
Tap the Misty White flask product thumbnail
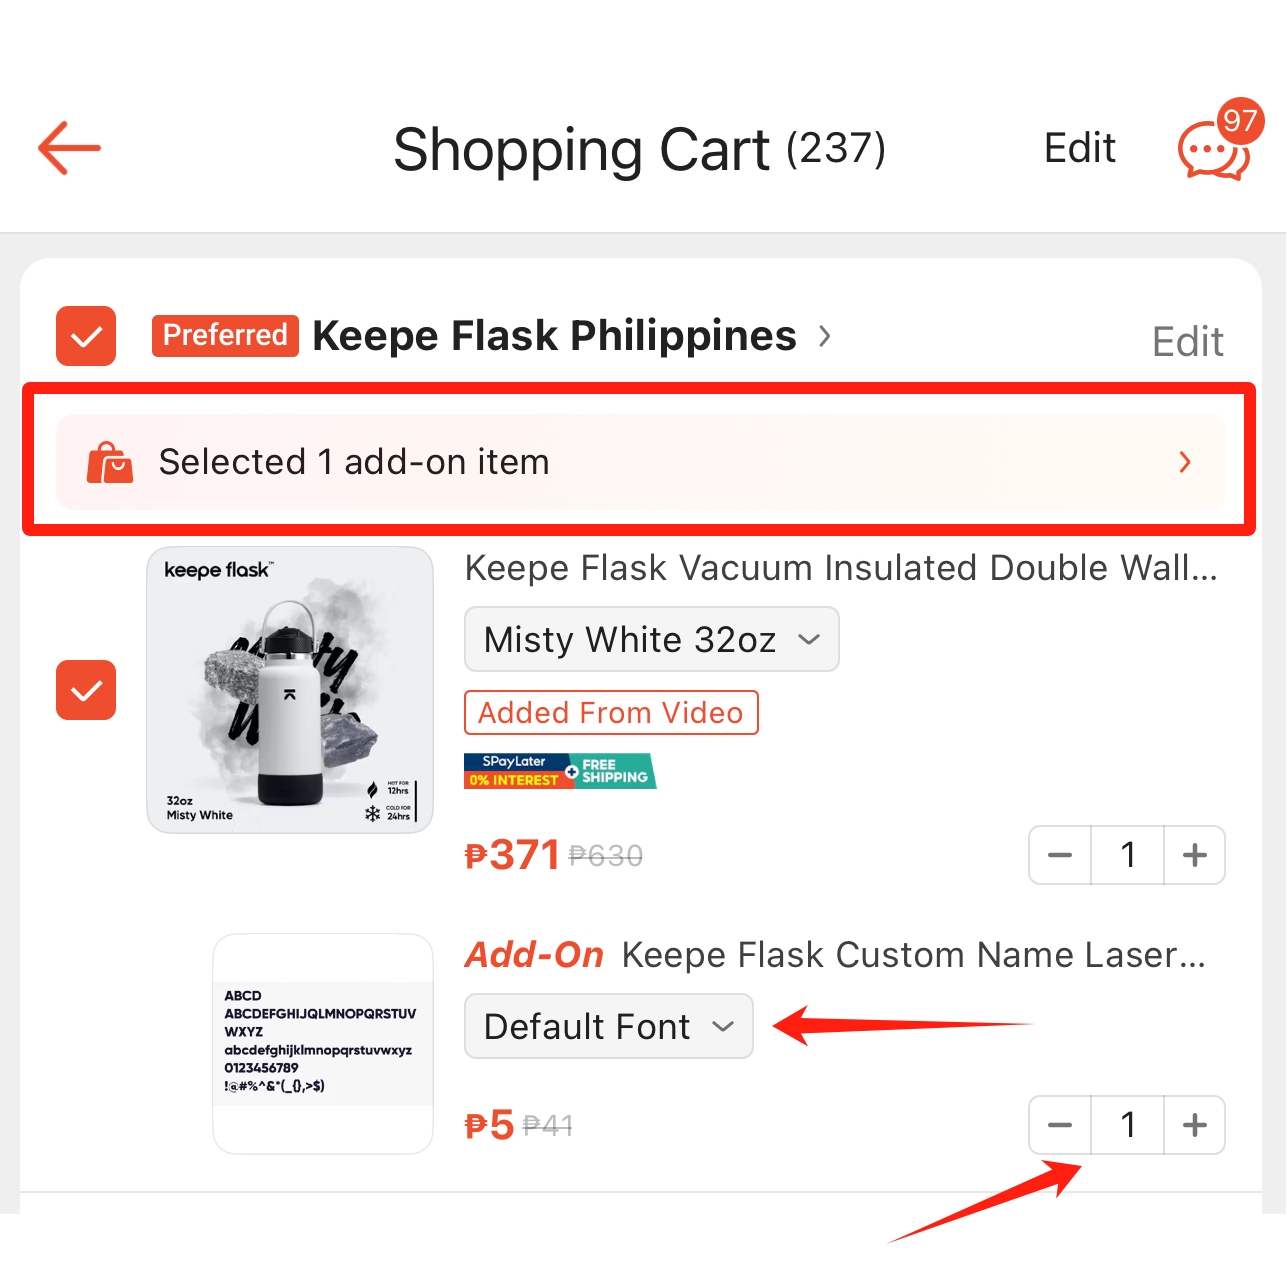click(290, 690)
